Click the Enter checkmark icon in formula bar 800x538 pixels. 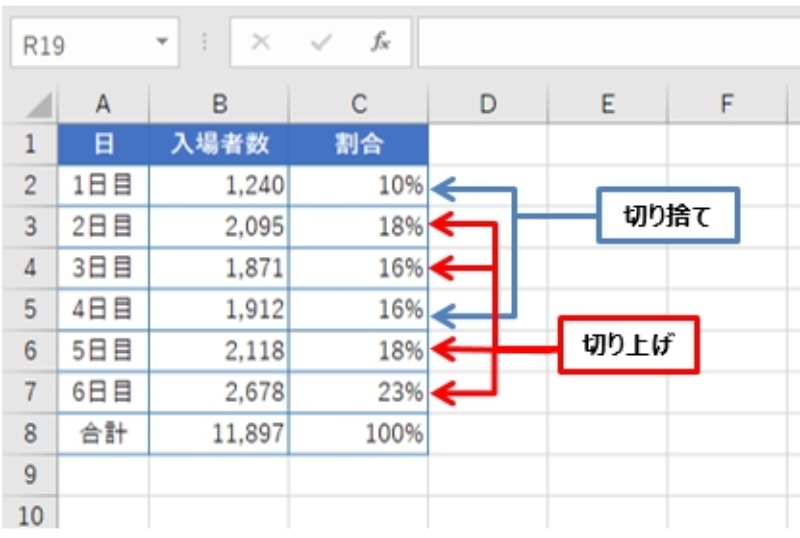(x=321, y=44)
